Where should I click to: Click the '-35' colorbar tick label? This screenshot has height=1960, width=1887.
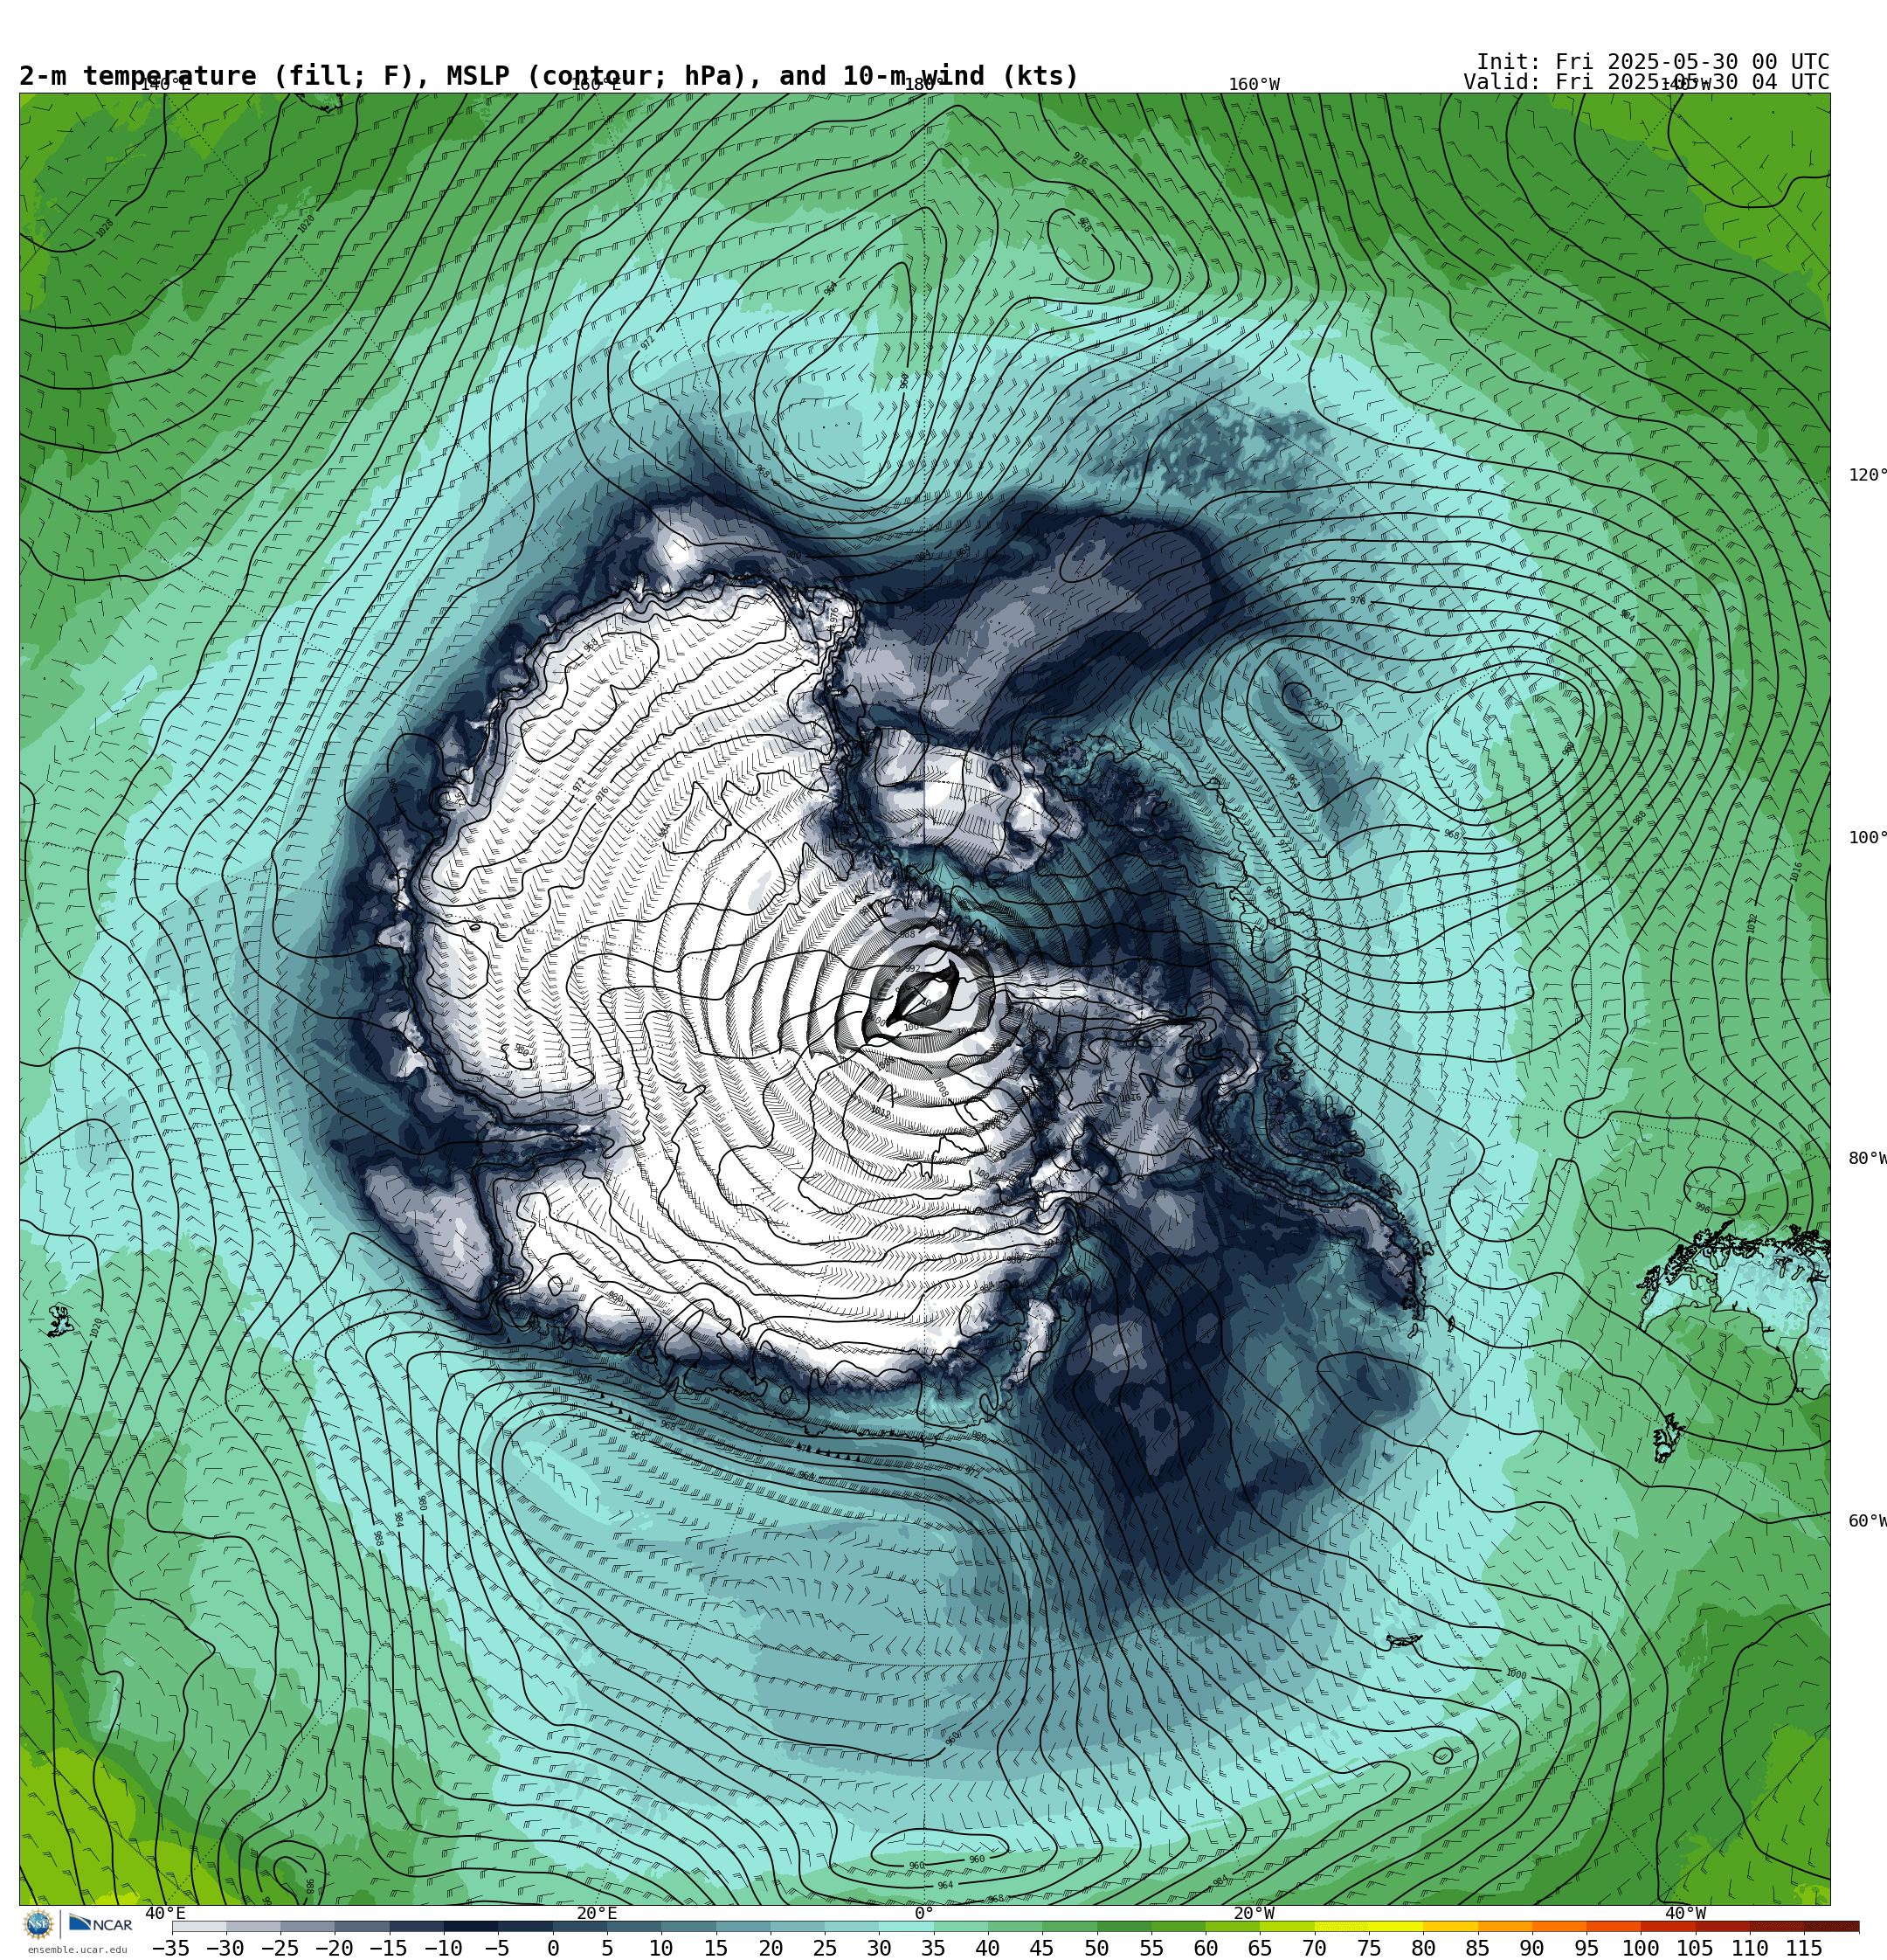click(171, 1948)
